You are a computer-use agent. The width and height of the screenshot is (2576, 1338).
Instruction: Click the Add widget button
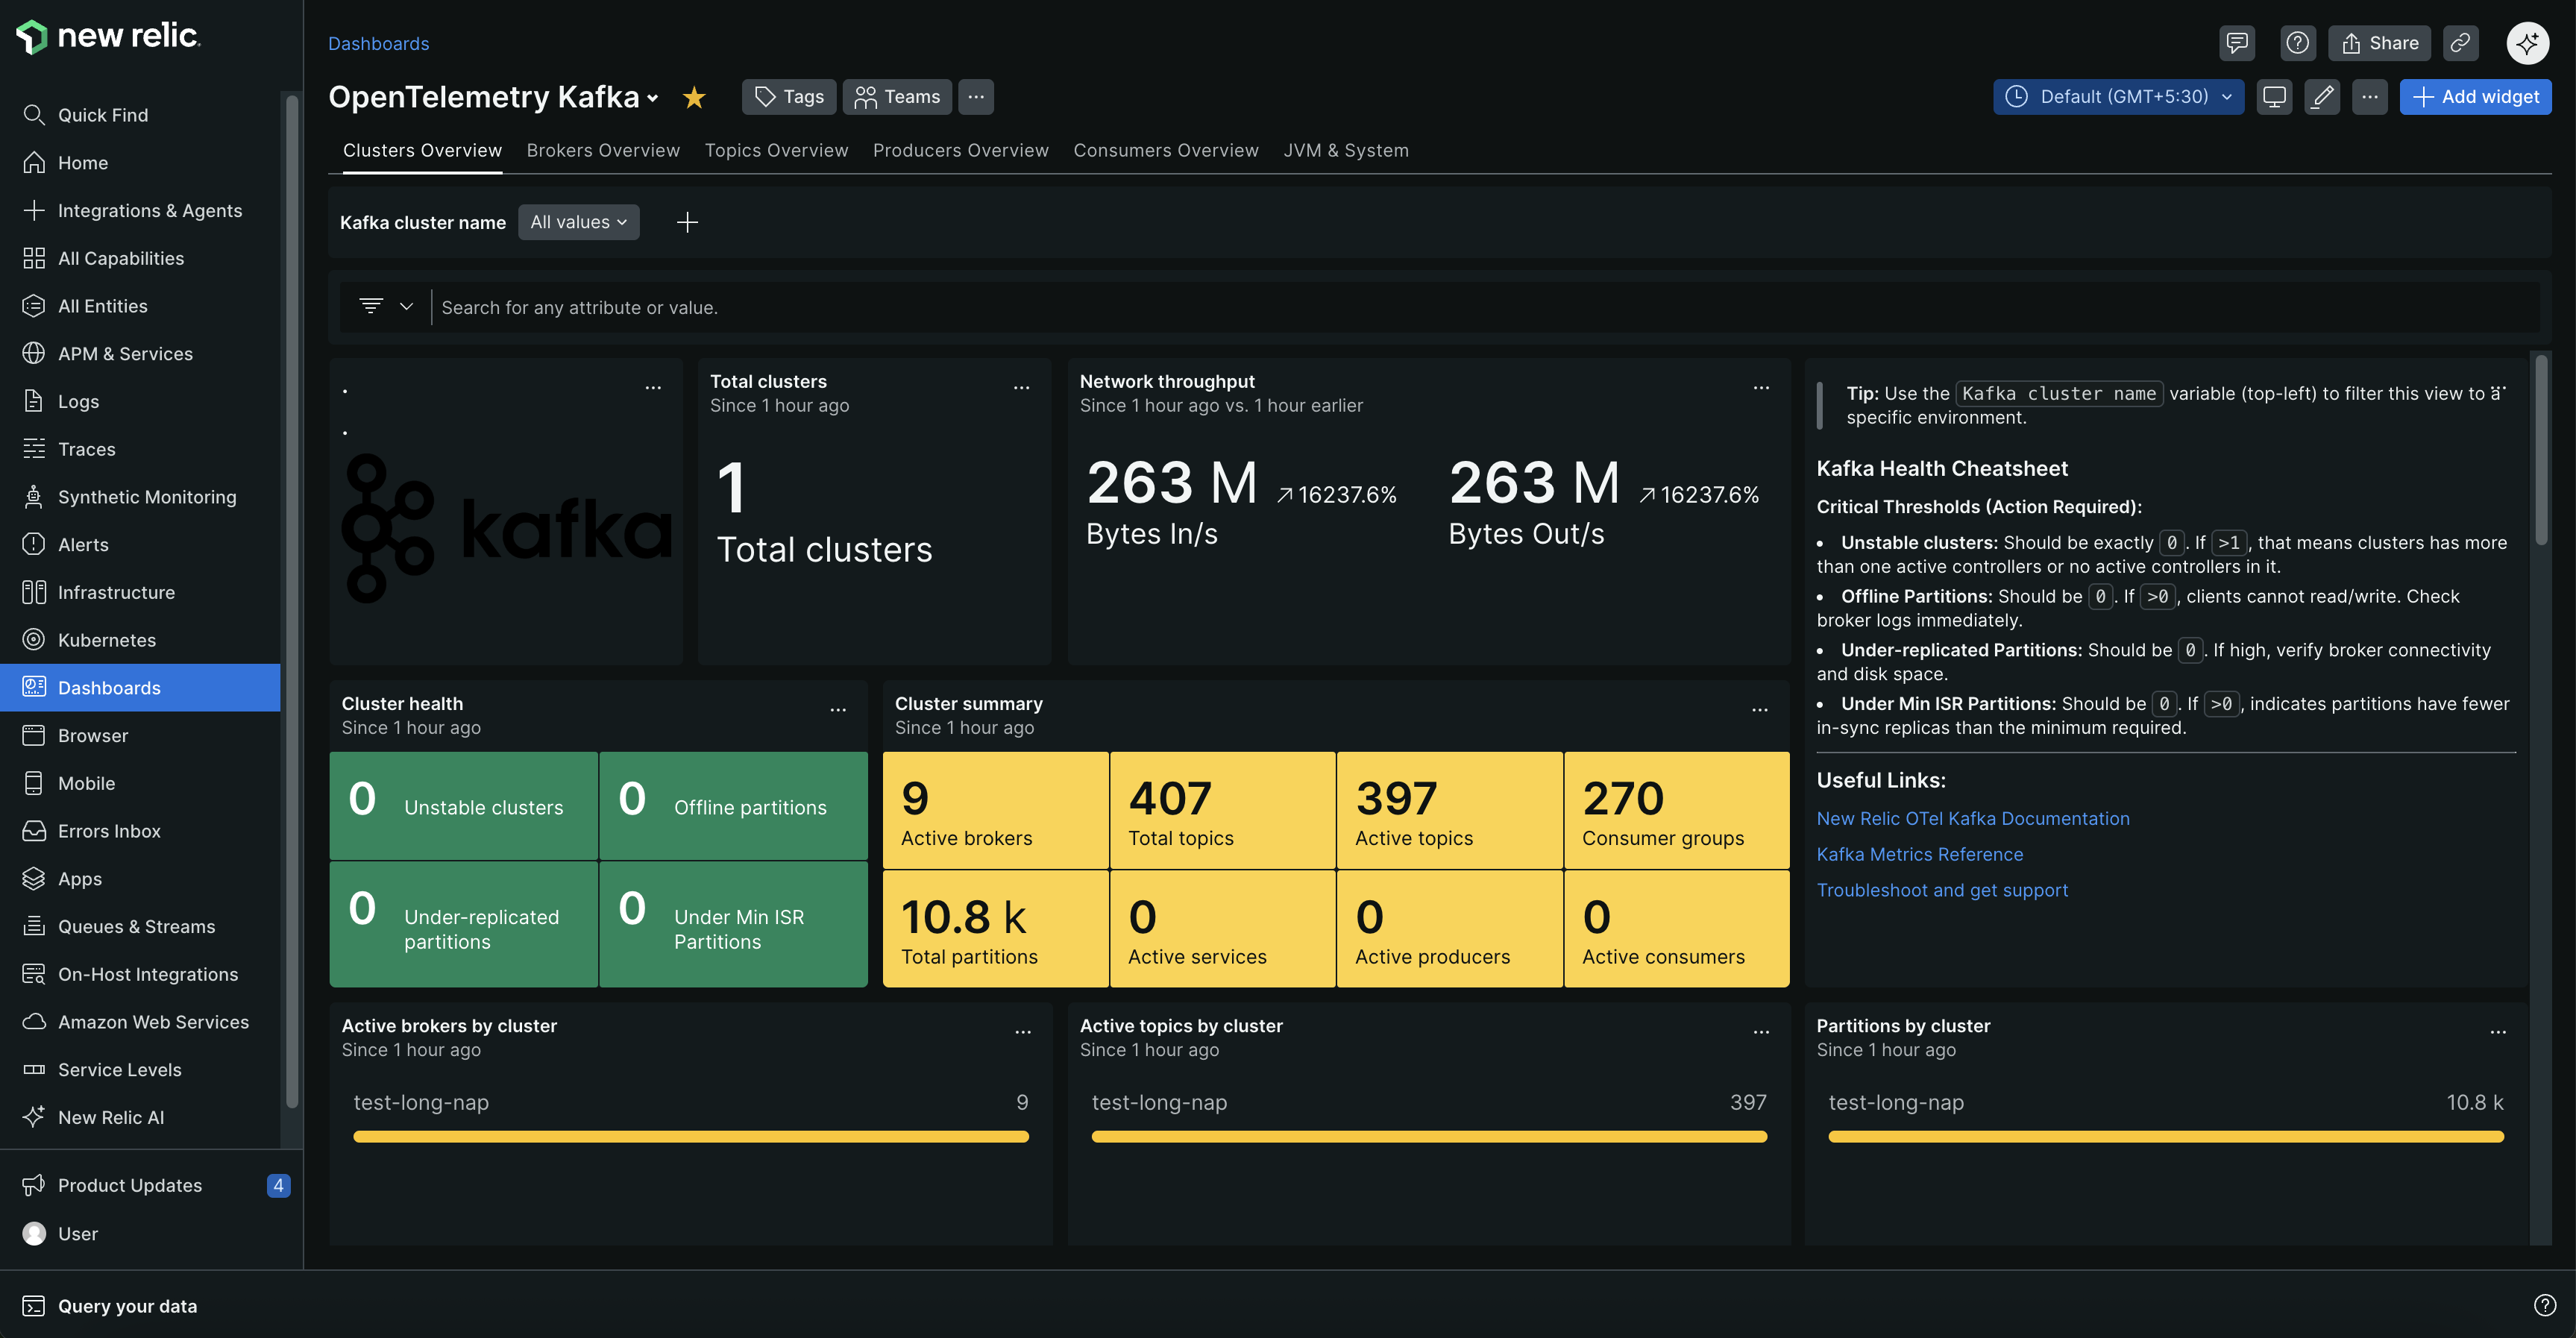2475,96
